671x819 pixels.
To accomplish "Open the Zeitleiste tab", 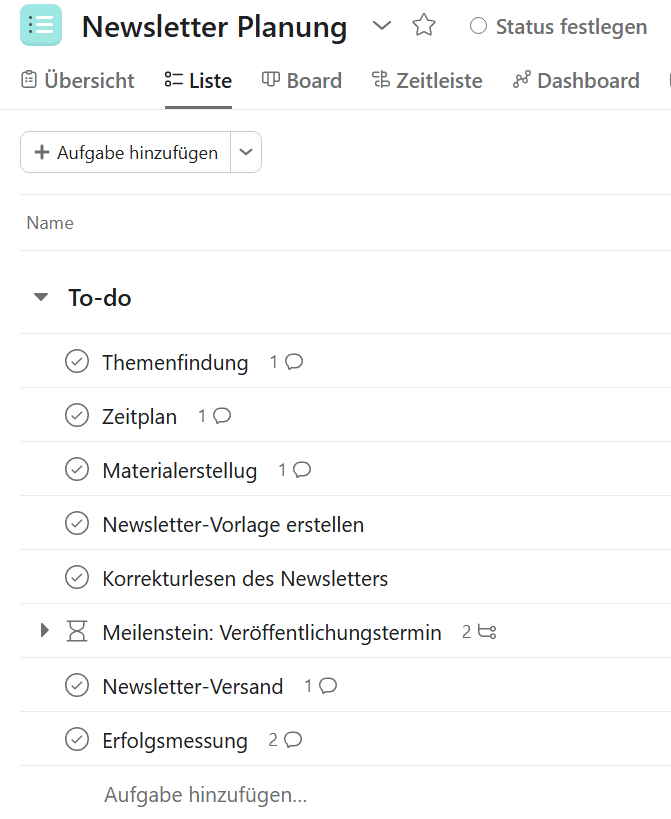I will [427, 80].
